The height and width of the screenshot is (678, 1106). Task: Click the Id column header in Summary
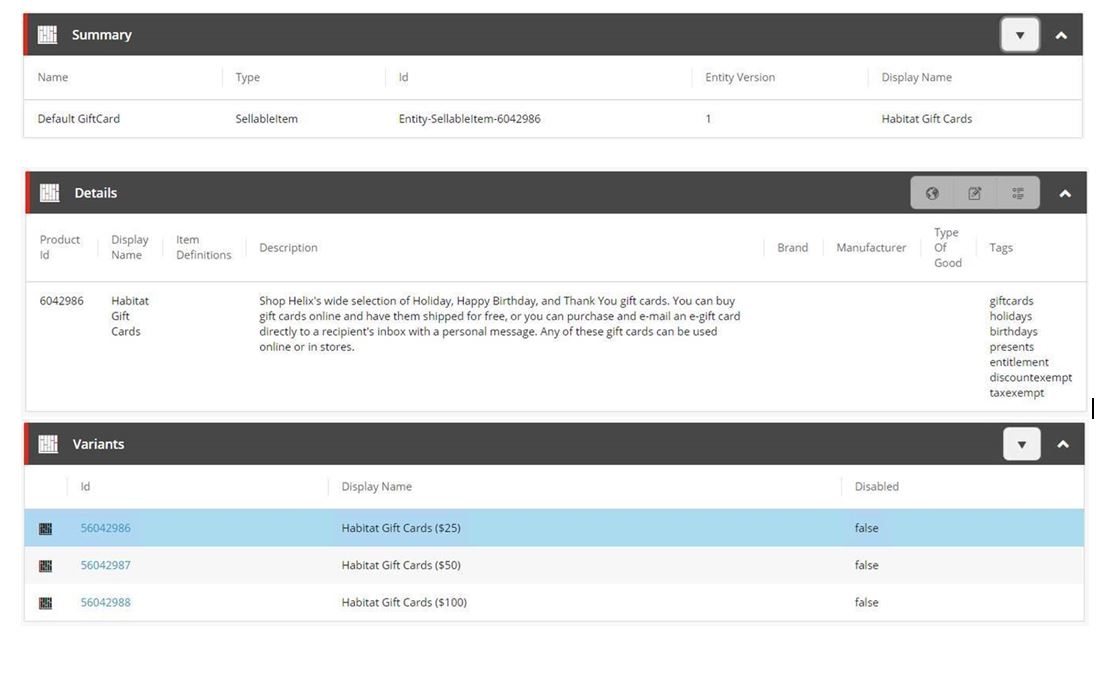tap(403, 78)
